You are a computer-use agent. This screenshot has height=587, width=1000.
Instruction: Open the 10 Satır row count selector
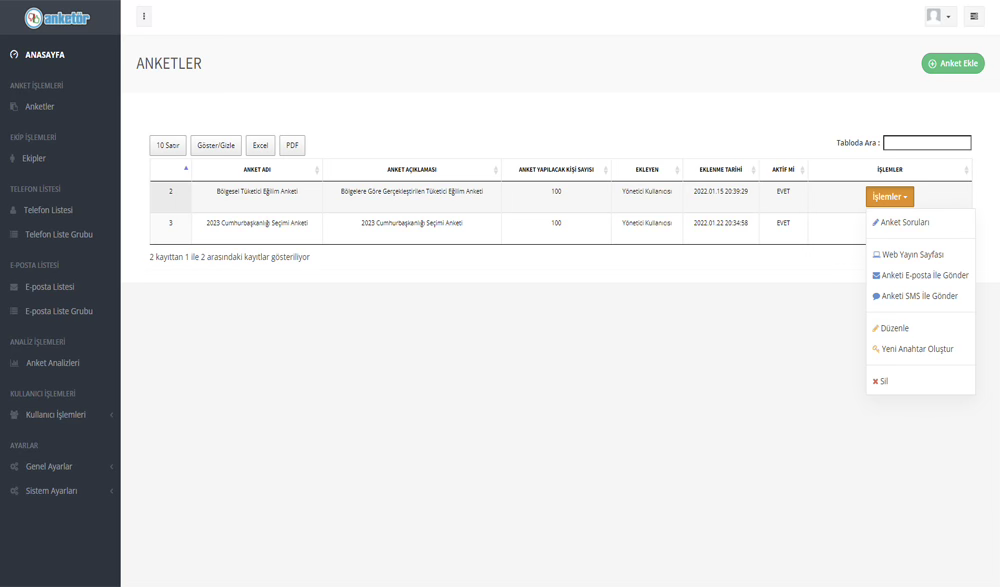click(168, 146)
